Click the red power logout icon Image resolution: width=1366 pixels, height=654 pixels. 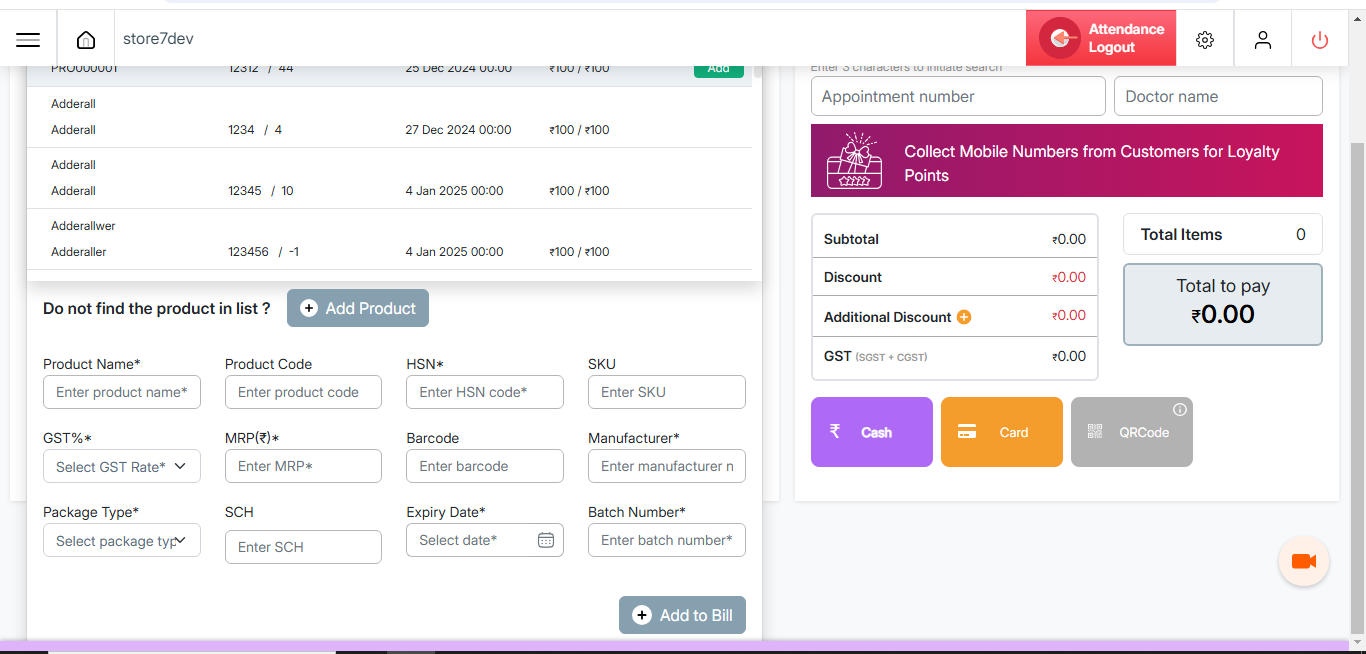tap(1320, 39)
